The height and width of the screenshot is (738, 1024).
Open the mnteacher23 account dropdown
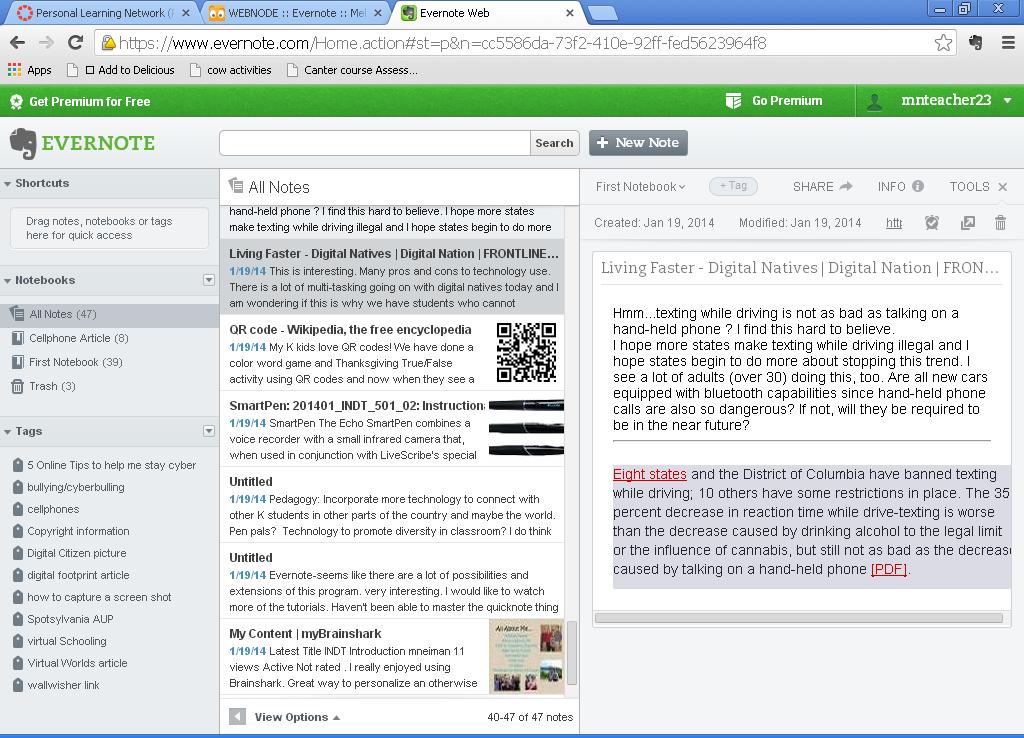[1008, 101]
